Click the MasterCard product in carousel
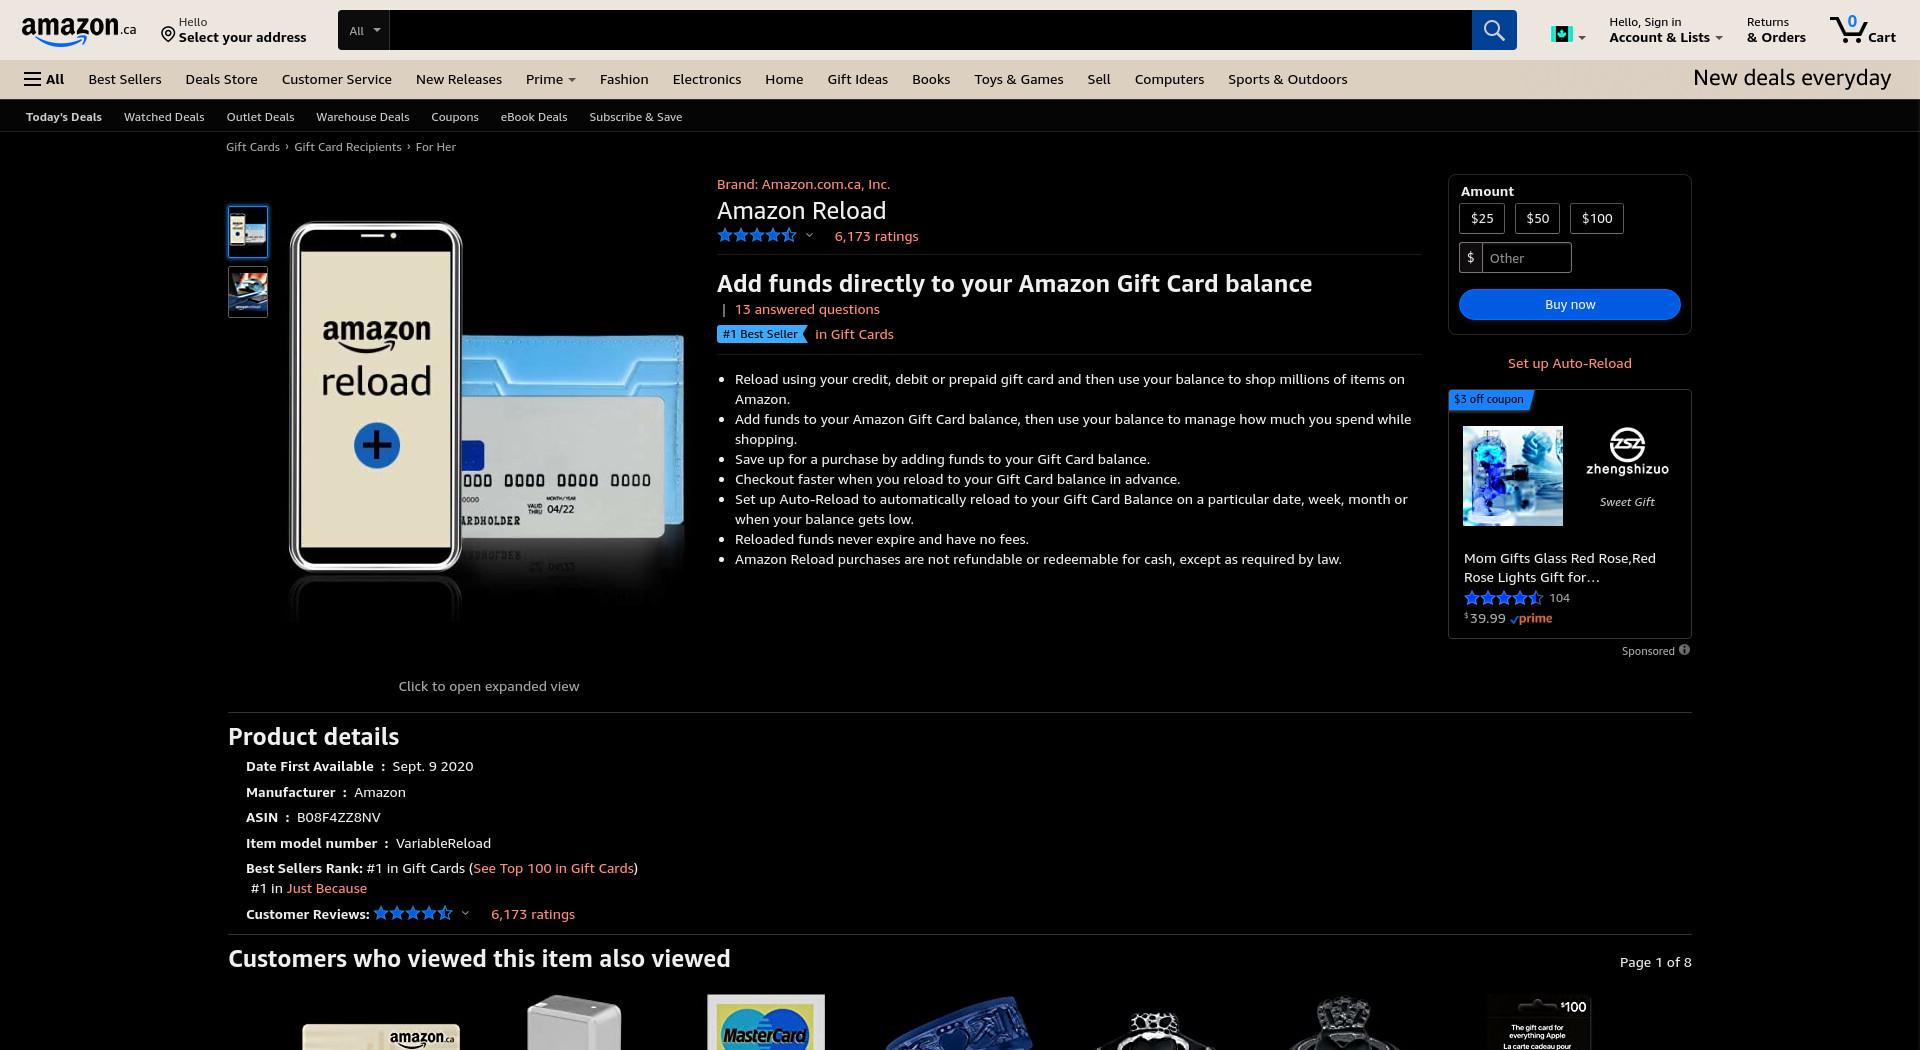 coord(766,1022)
